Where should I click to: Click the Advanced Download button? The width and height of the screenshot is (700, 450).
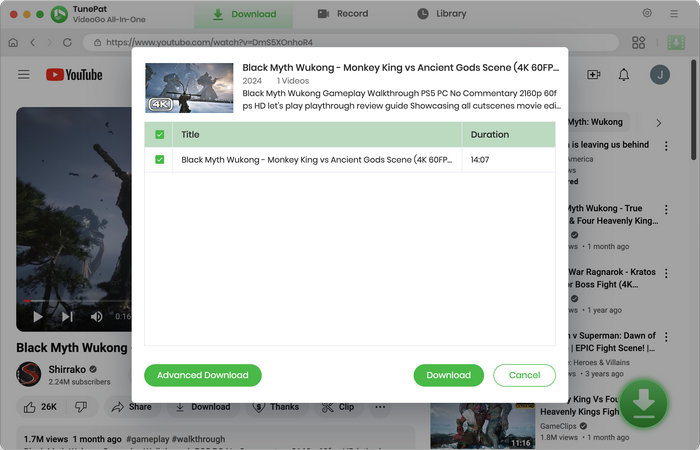(x=203, y=375)
